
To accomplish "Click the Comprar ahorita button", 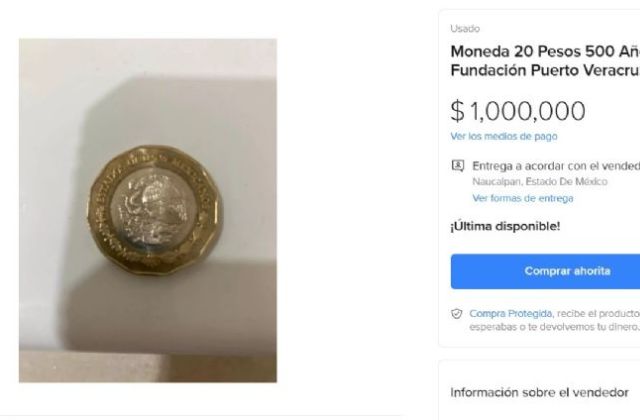I will point(545,271).
